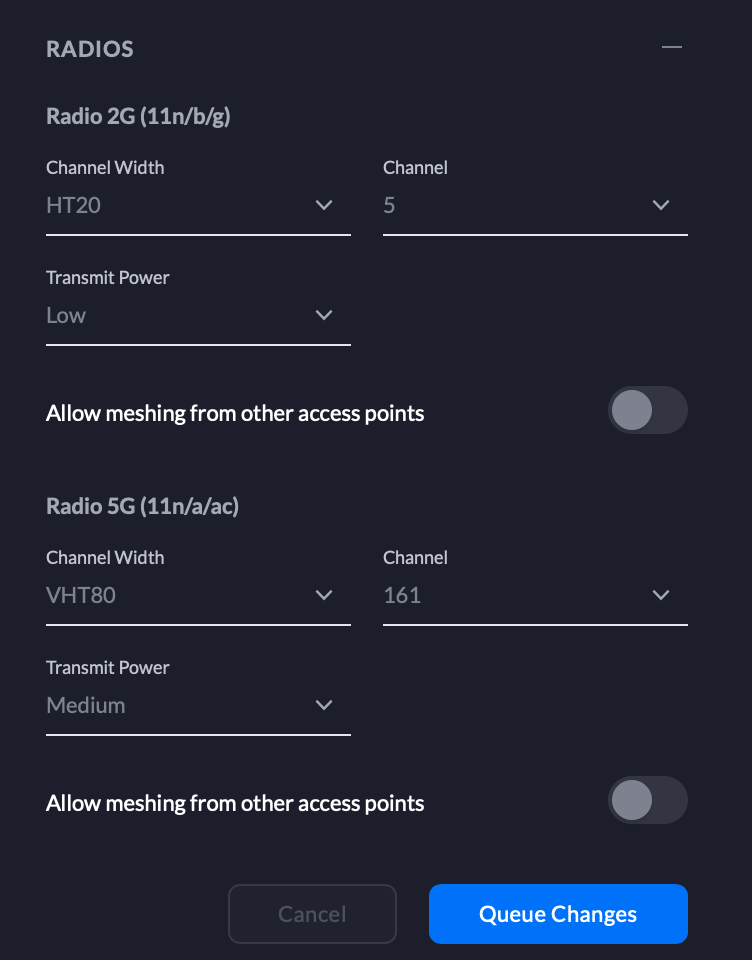Click the chevron beside VHT80
Screen dimensions: 752x960
324,595
